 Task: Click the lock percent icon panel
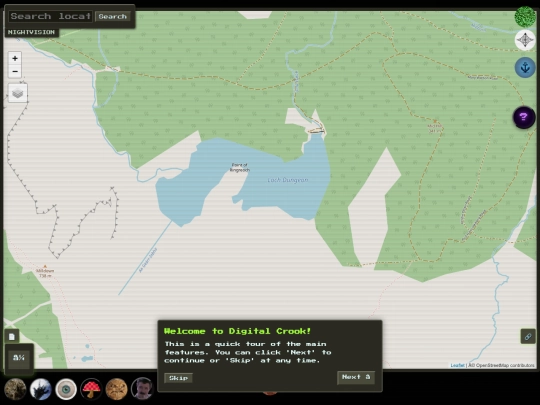19,358
